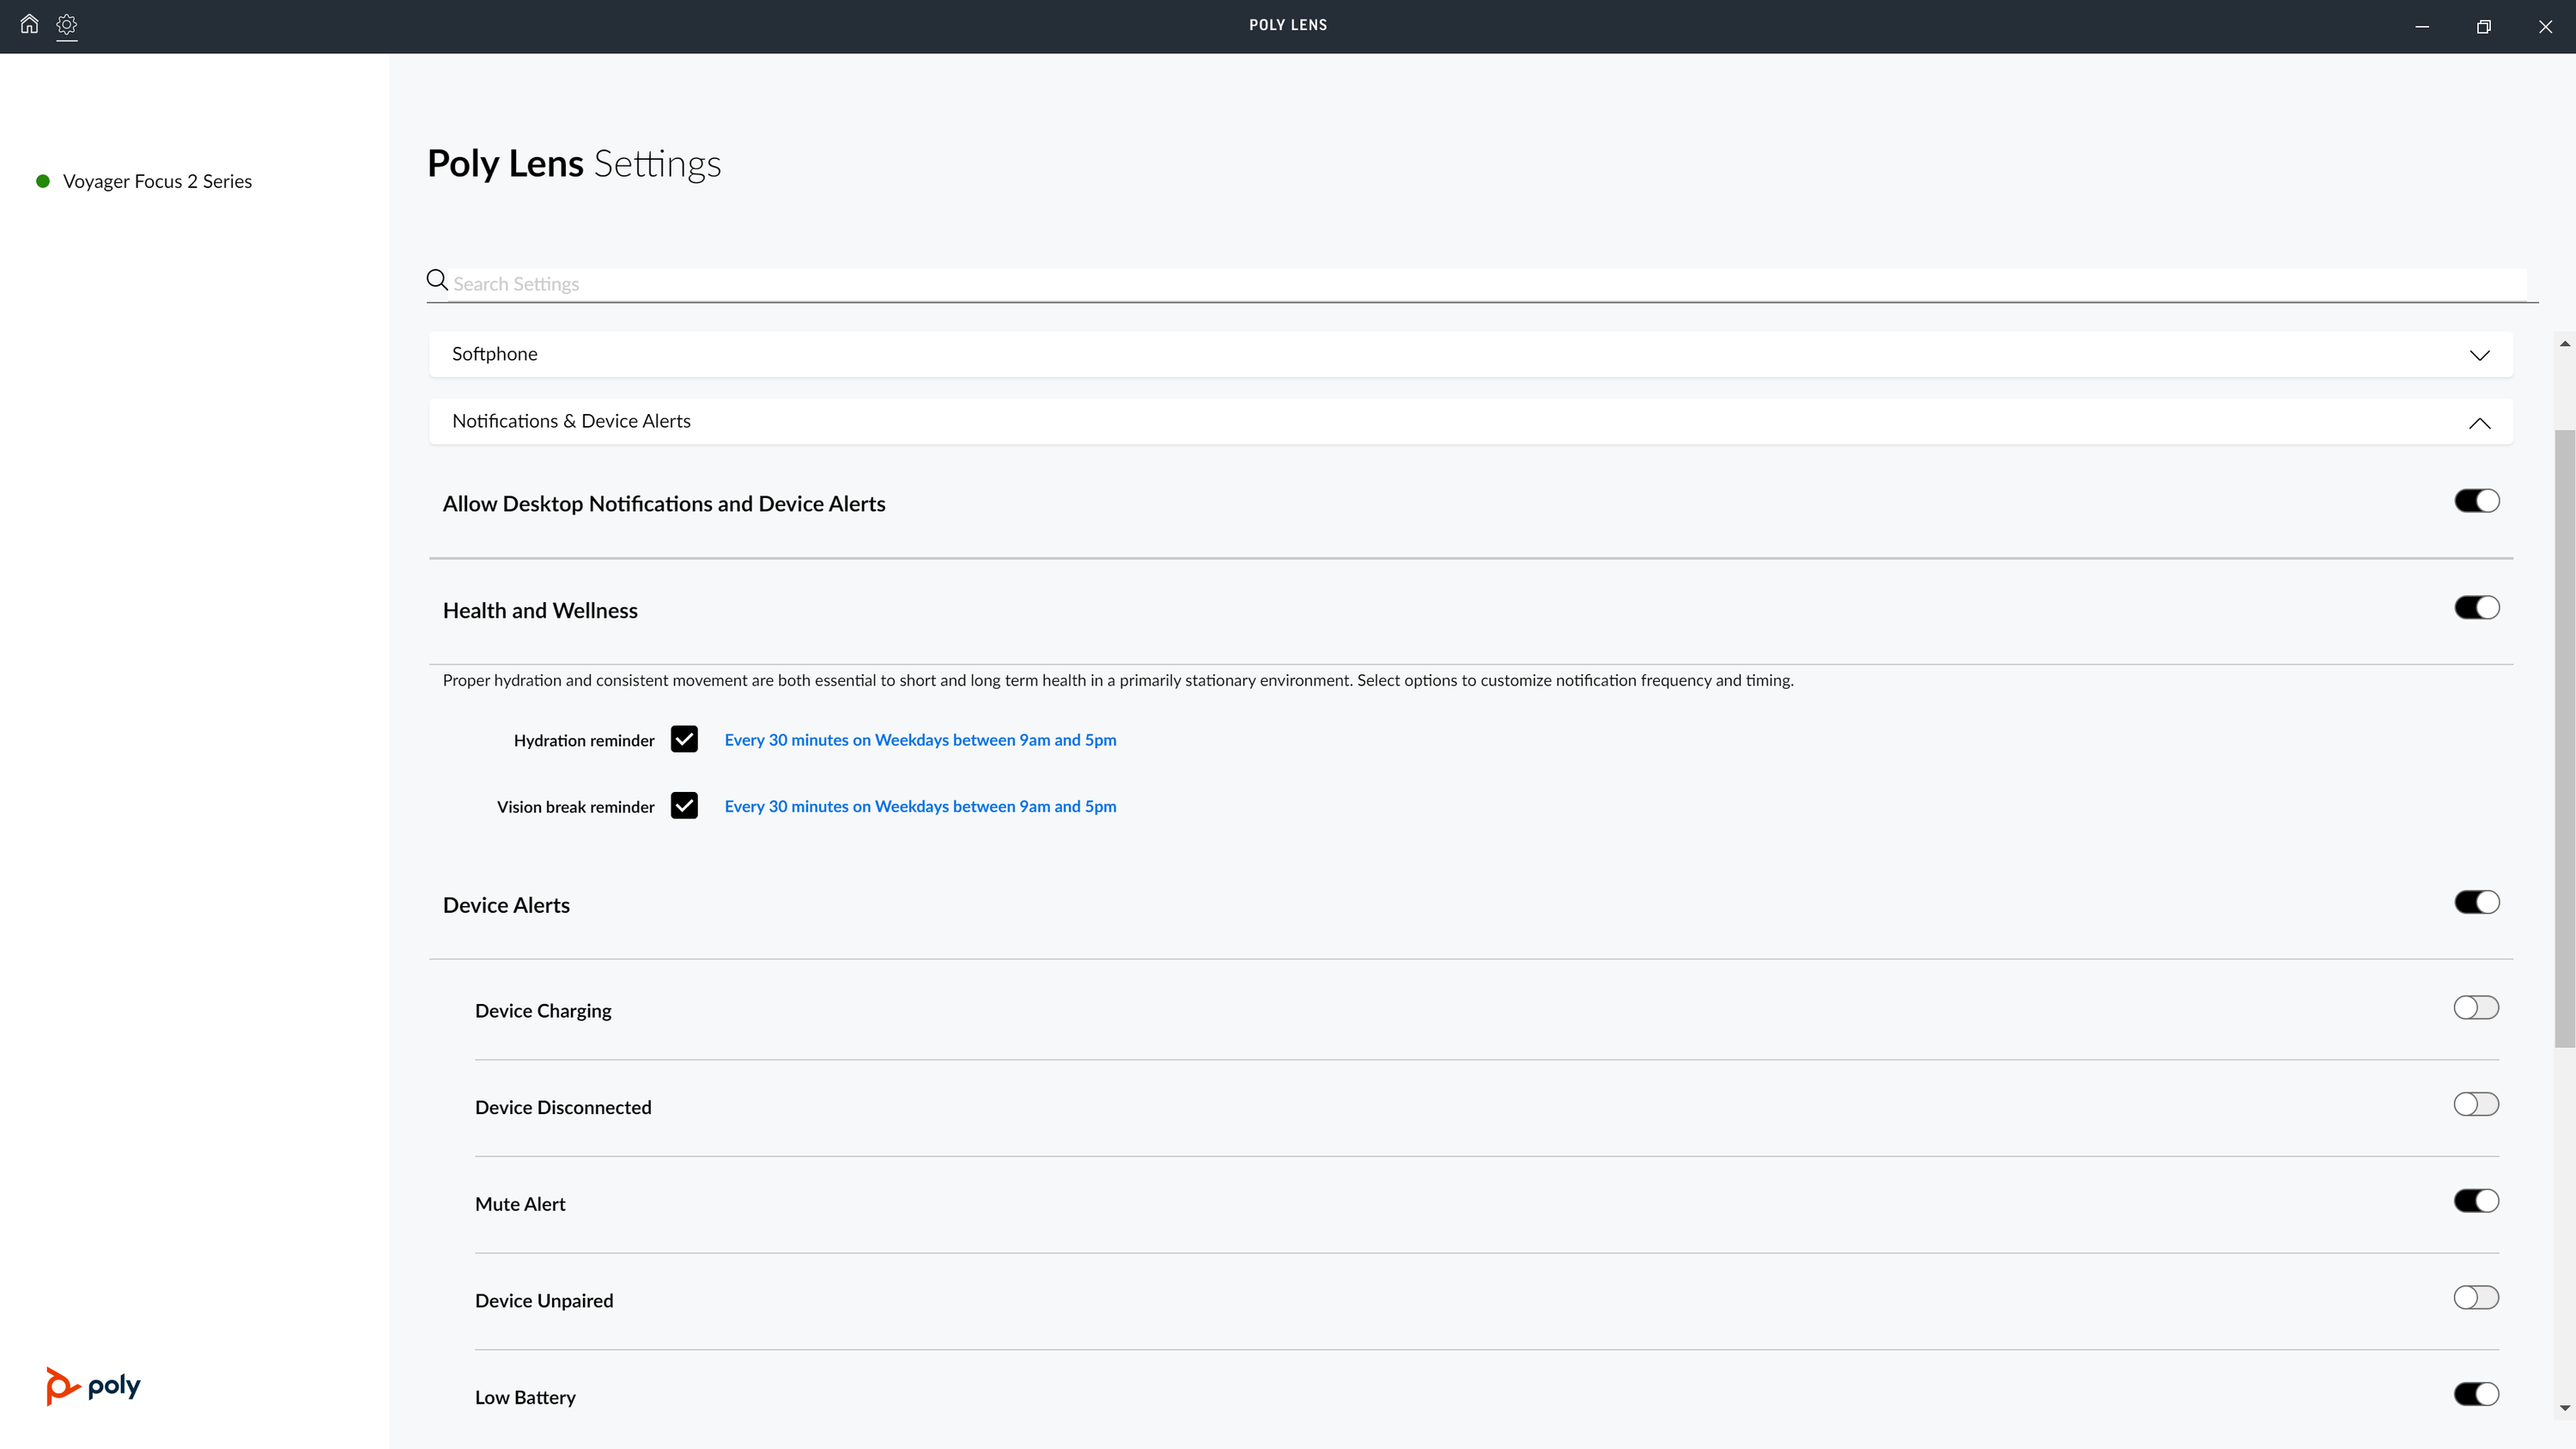Screen dimensions: 2576x1449
Task: Click the Poly logo
Action: point(93,1386)
